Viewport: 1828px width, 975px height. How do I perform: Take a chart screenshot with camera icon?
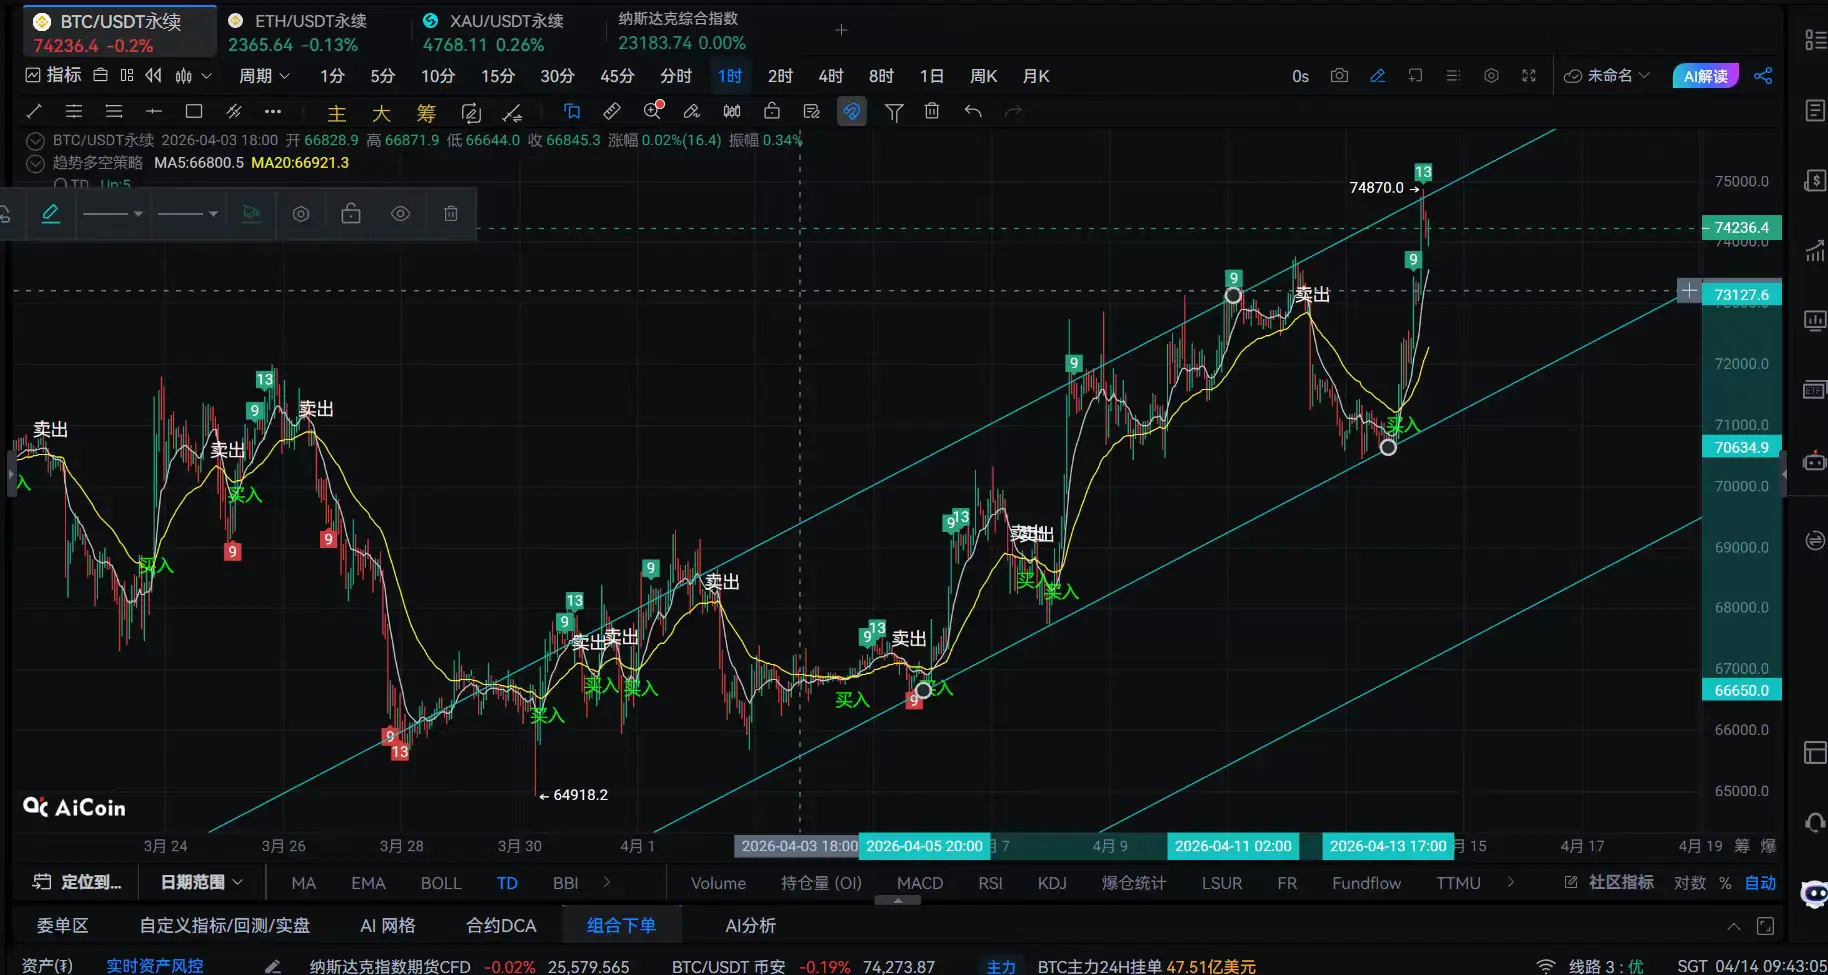(x=1339, y=76)
